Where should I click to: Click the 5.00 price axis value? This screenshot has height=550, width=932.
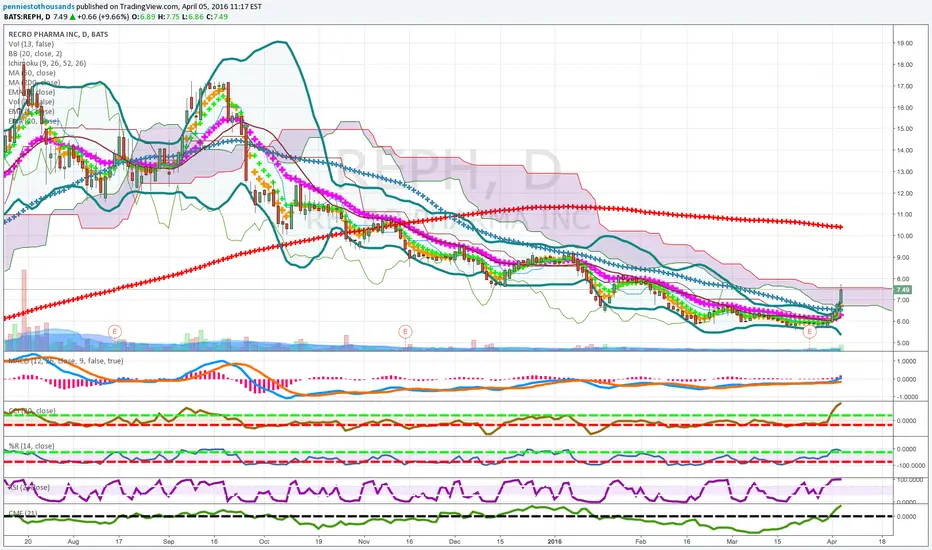[905, 343]
